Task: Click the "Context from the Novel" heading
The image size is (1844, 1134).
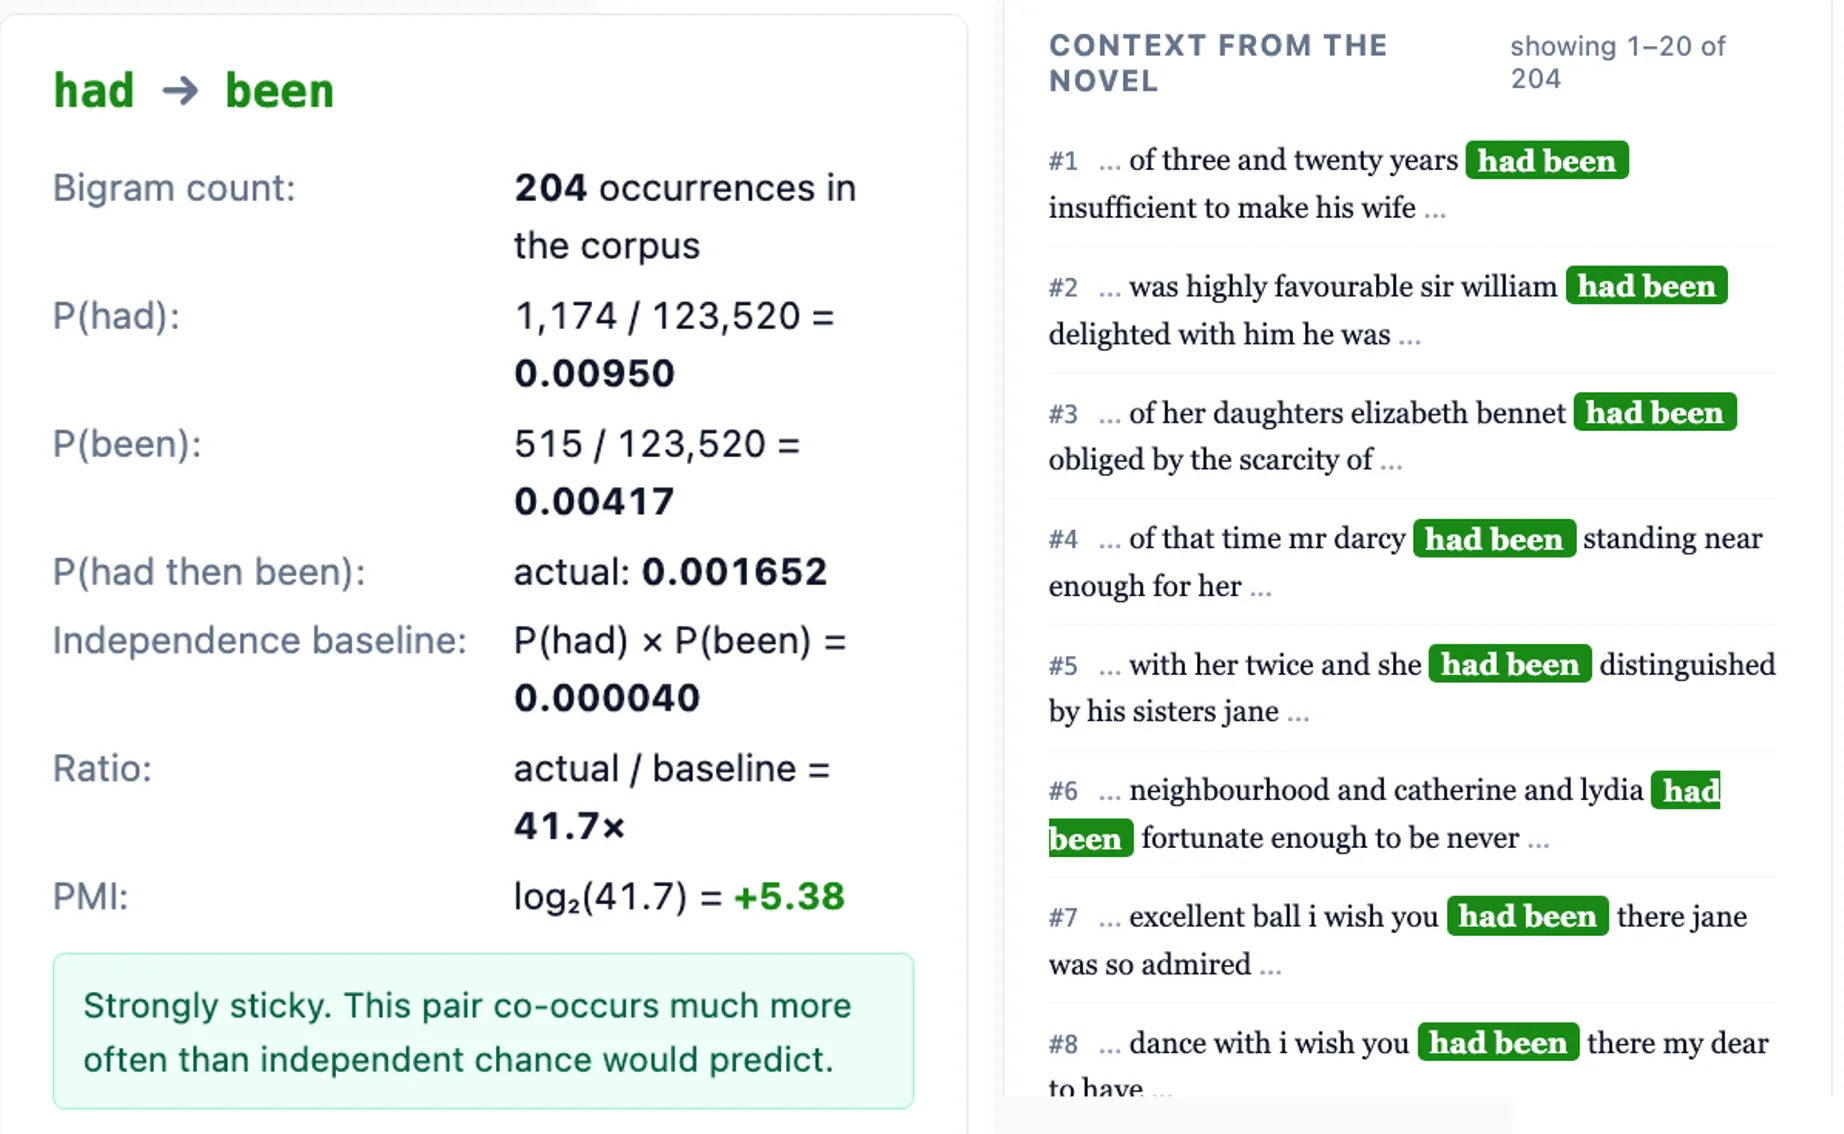Action: point(1217,62)
